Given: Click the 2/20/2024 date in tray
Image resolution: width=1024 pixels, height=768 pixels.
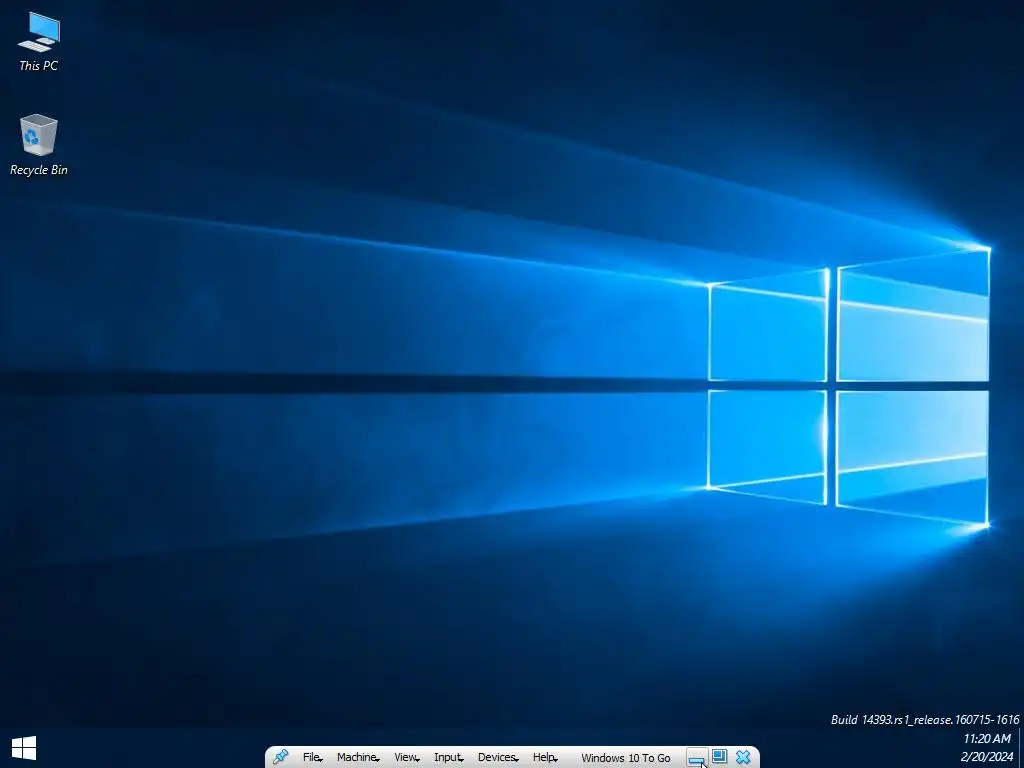Looking at the screenshot, I should (987, 758).
